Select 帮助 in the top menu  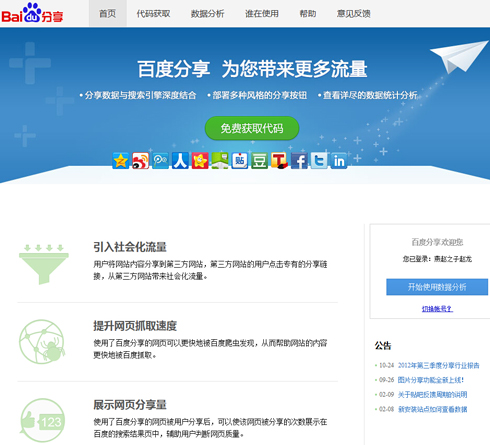308,13
